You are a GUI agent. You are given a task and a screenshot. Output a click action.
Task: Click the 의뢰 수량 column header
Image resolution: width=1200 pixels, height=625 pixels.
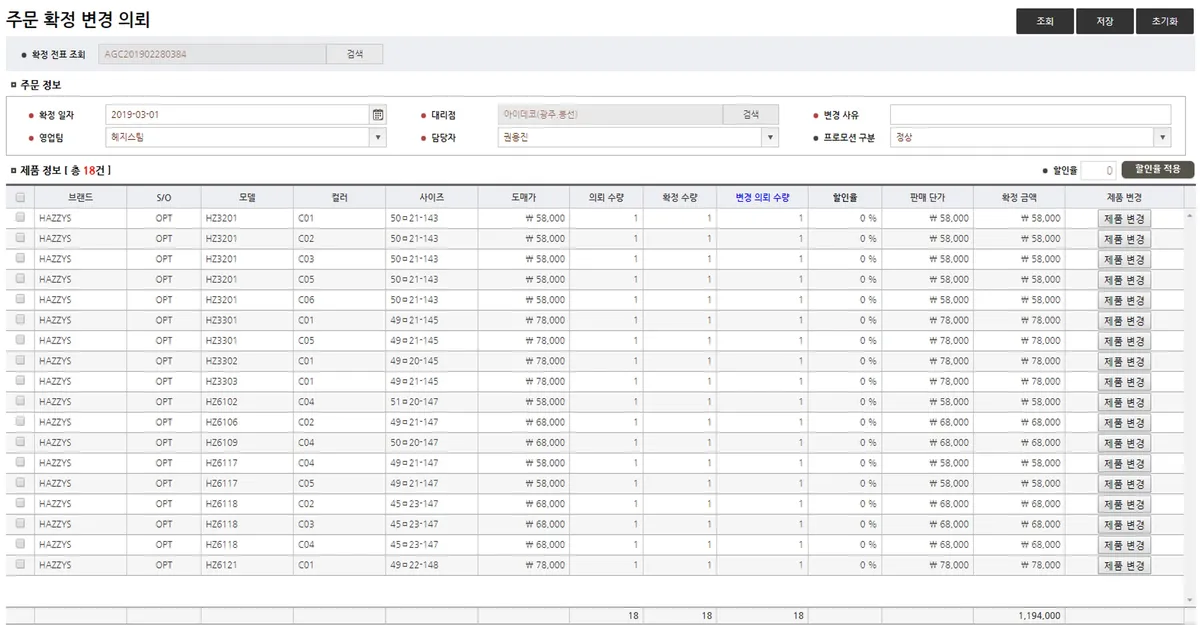click(607, 198)
